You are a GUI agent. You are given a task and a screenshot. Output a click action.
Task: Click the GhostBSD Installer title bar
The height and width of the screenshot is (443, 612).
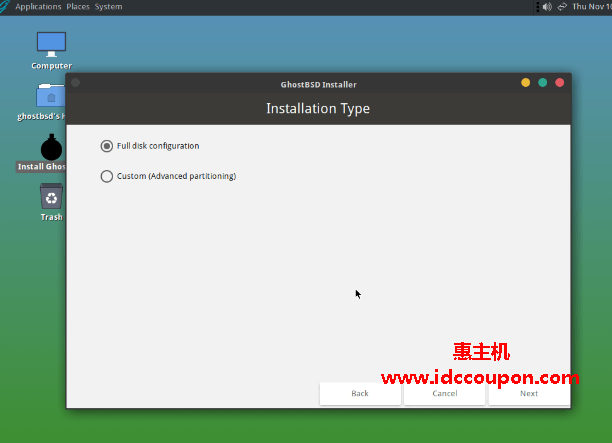(x=318, y=84)
